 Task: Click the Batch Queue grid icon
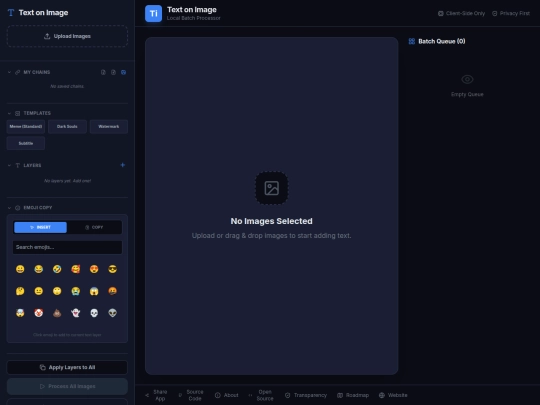coord(412,41)
